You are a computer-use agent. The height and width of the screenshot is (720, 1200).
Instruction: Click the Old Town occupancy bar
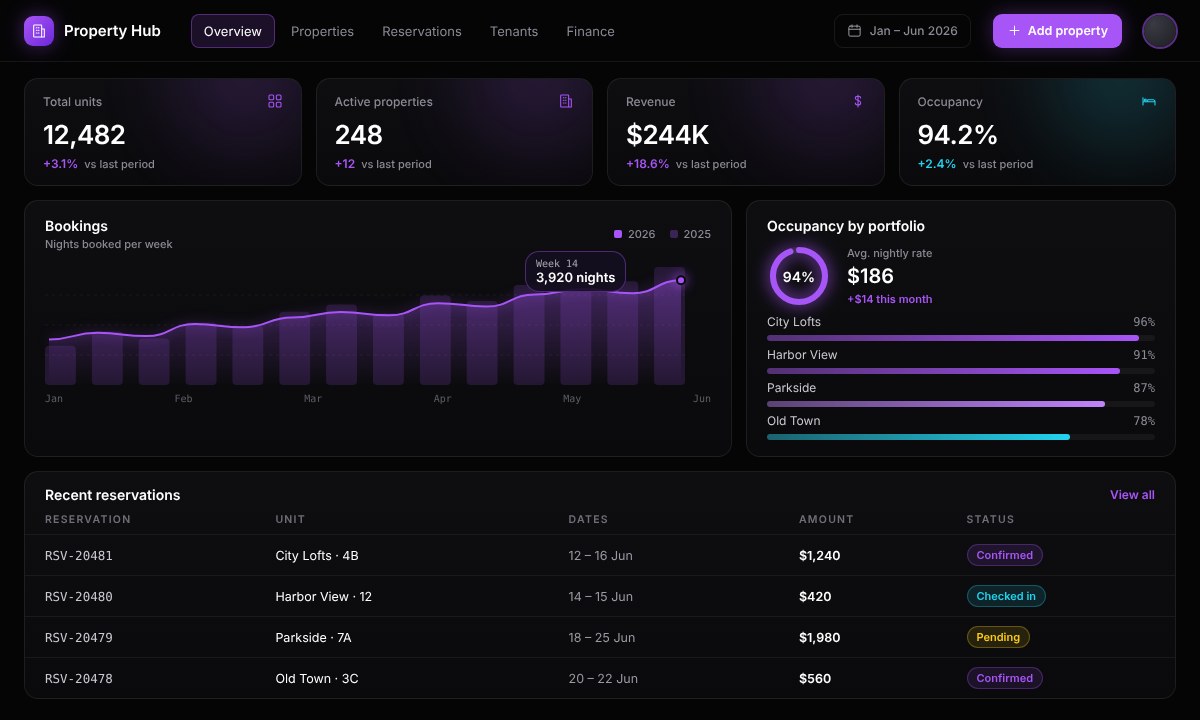961,437
